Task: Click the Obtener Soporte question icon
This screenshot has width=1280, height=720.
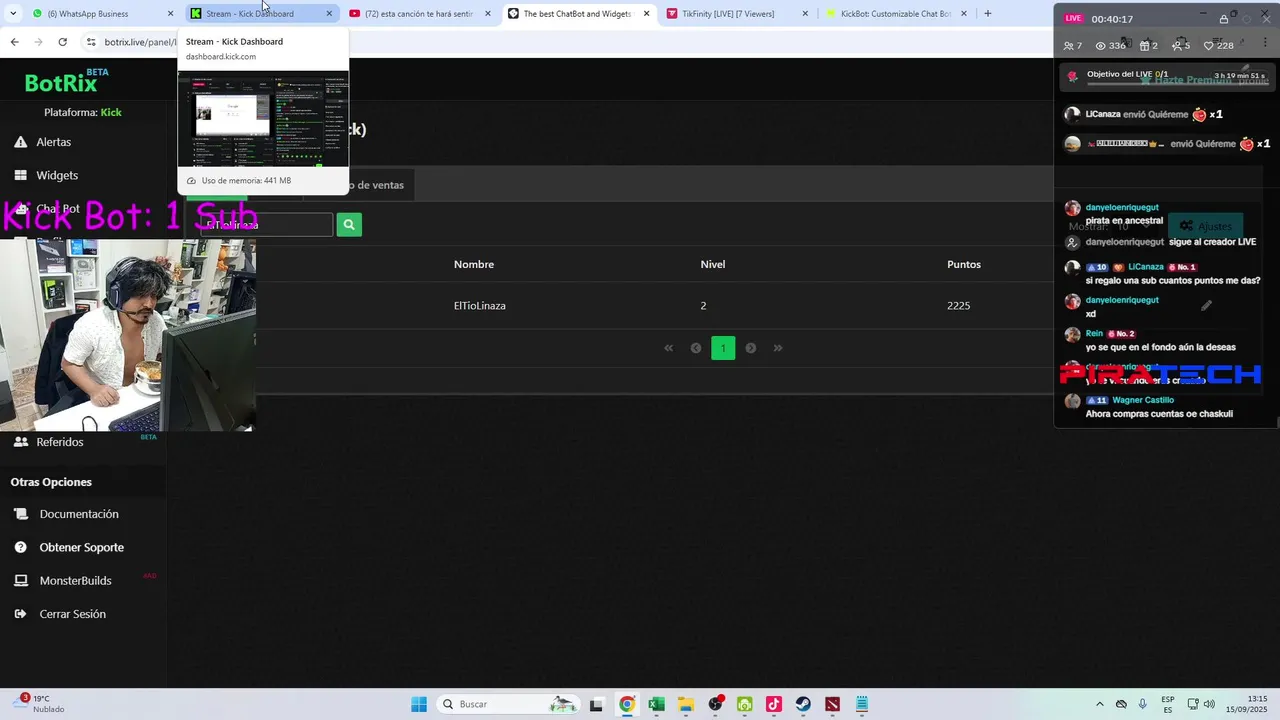Action: 21,547
